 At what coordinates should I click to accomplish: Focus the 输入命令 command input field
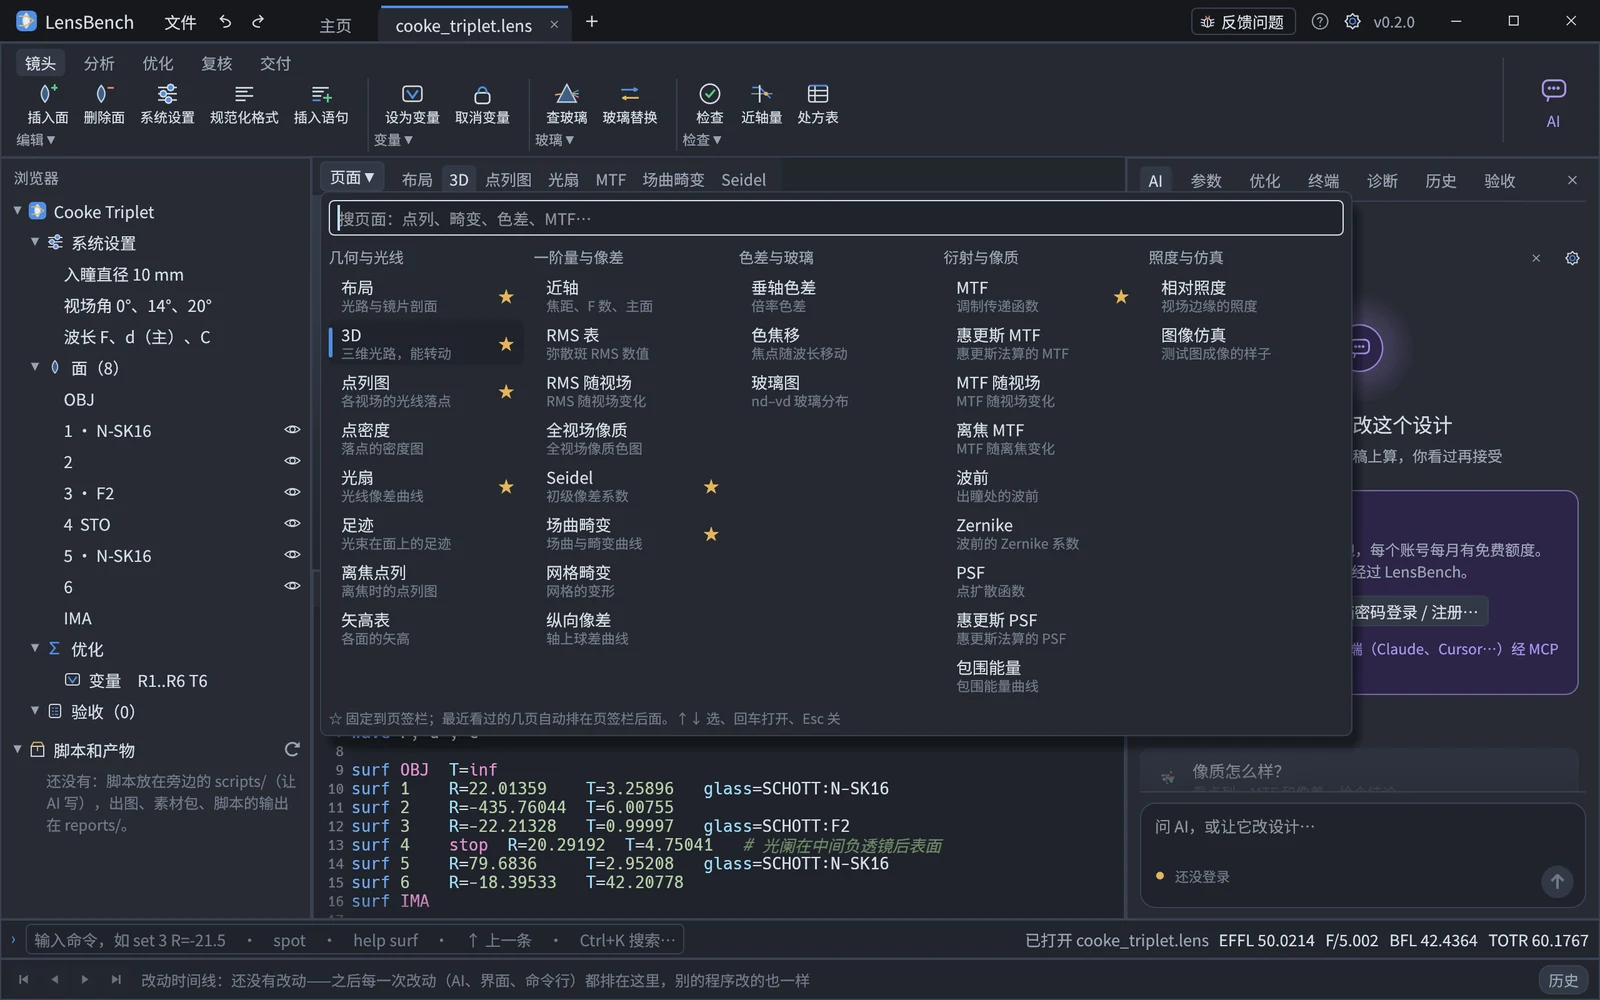tap(354, 940)
